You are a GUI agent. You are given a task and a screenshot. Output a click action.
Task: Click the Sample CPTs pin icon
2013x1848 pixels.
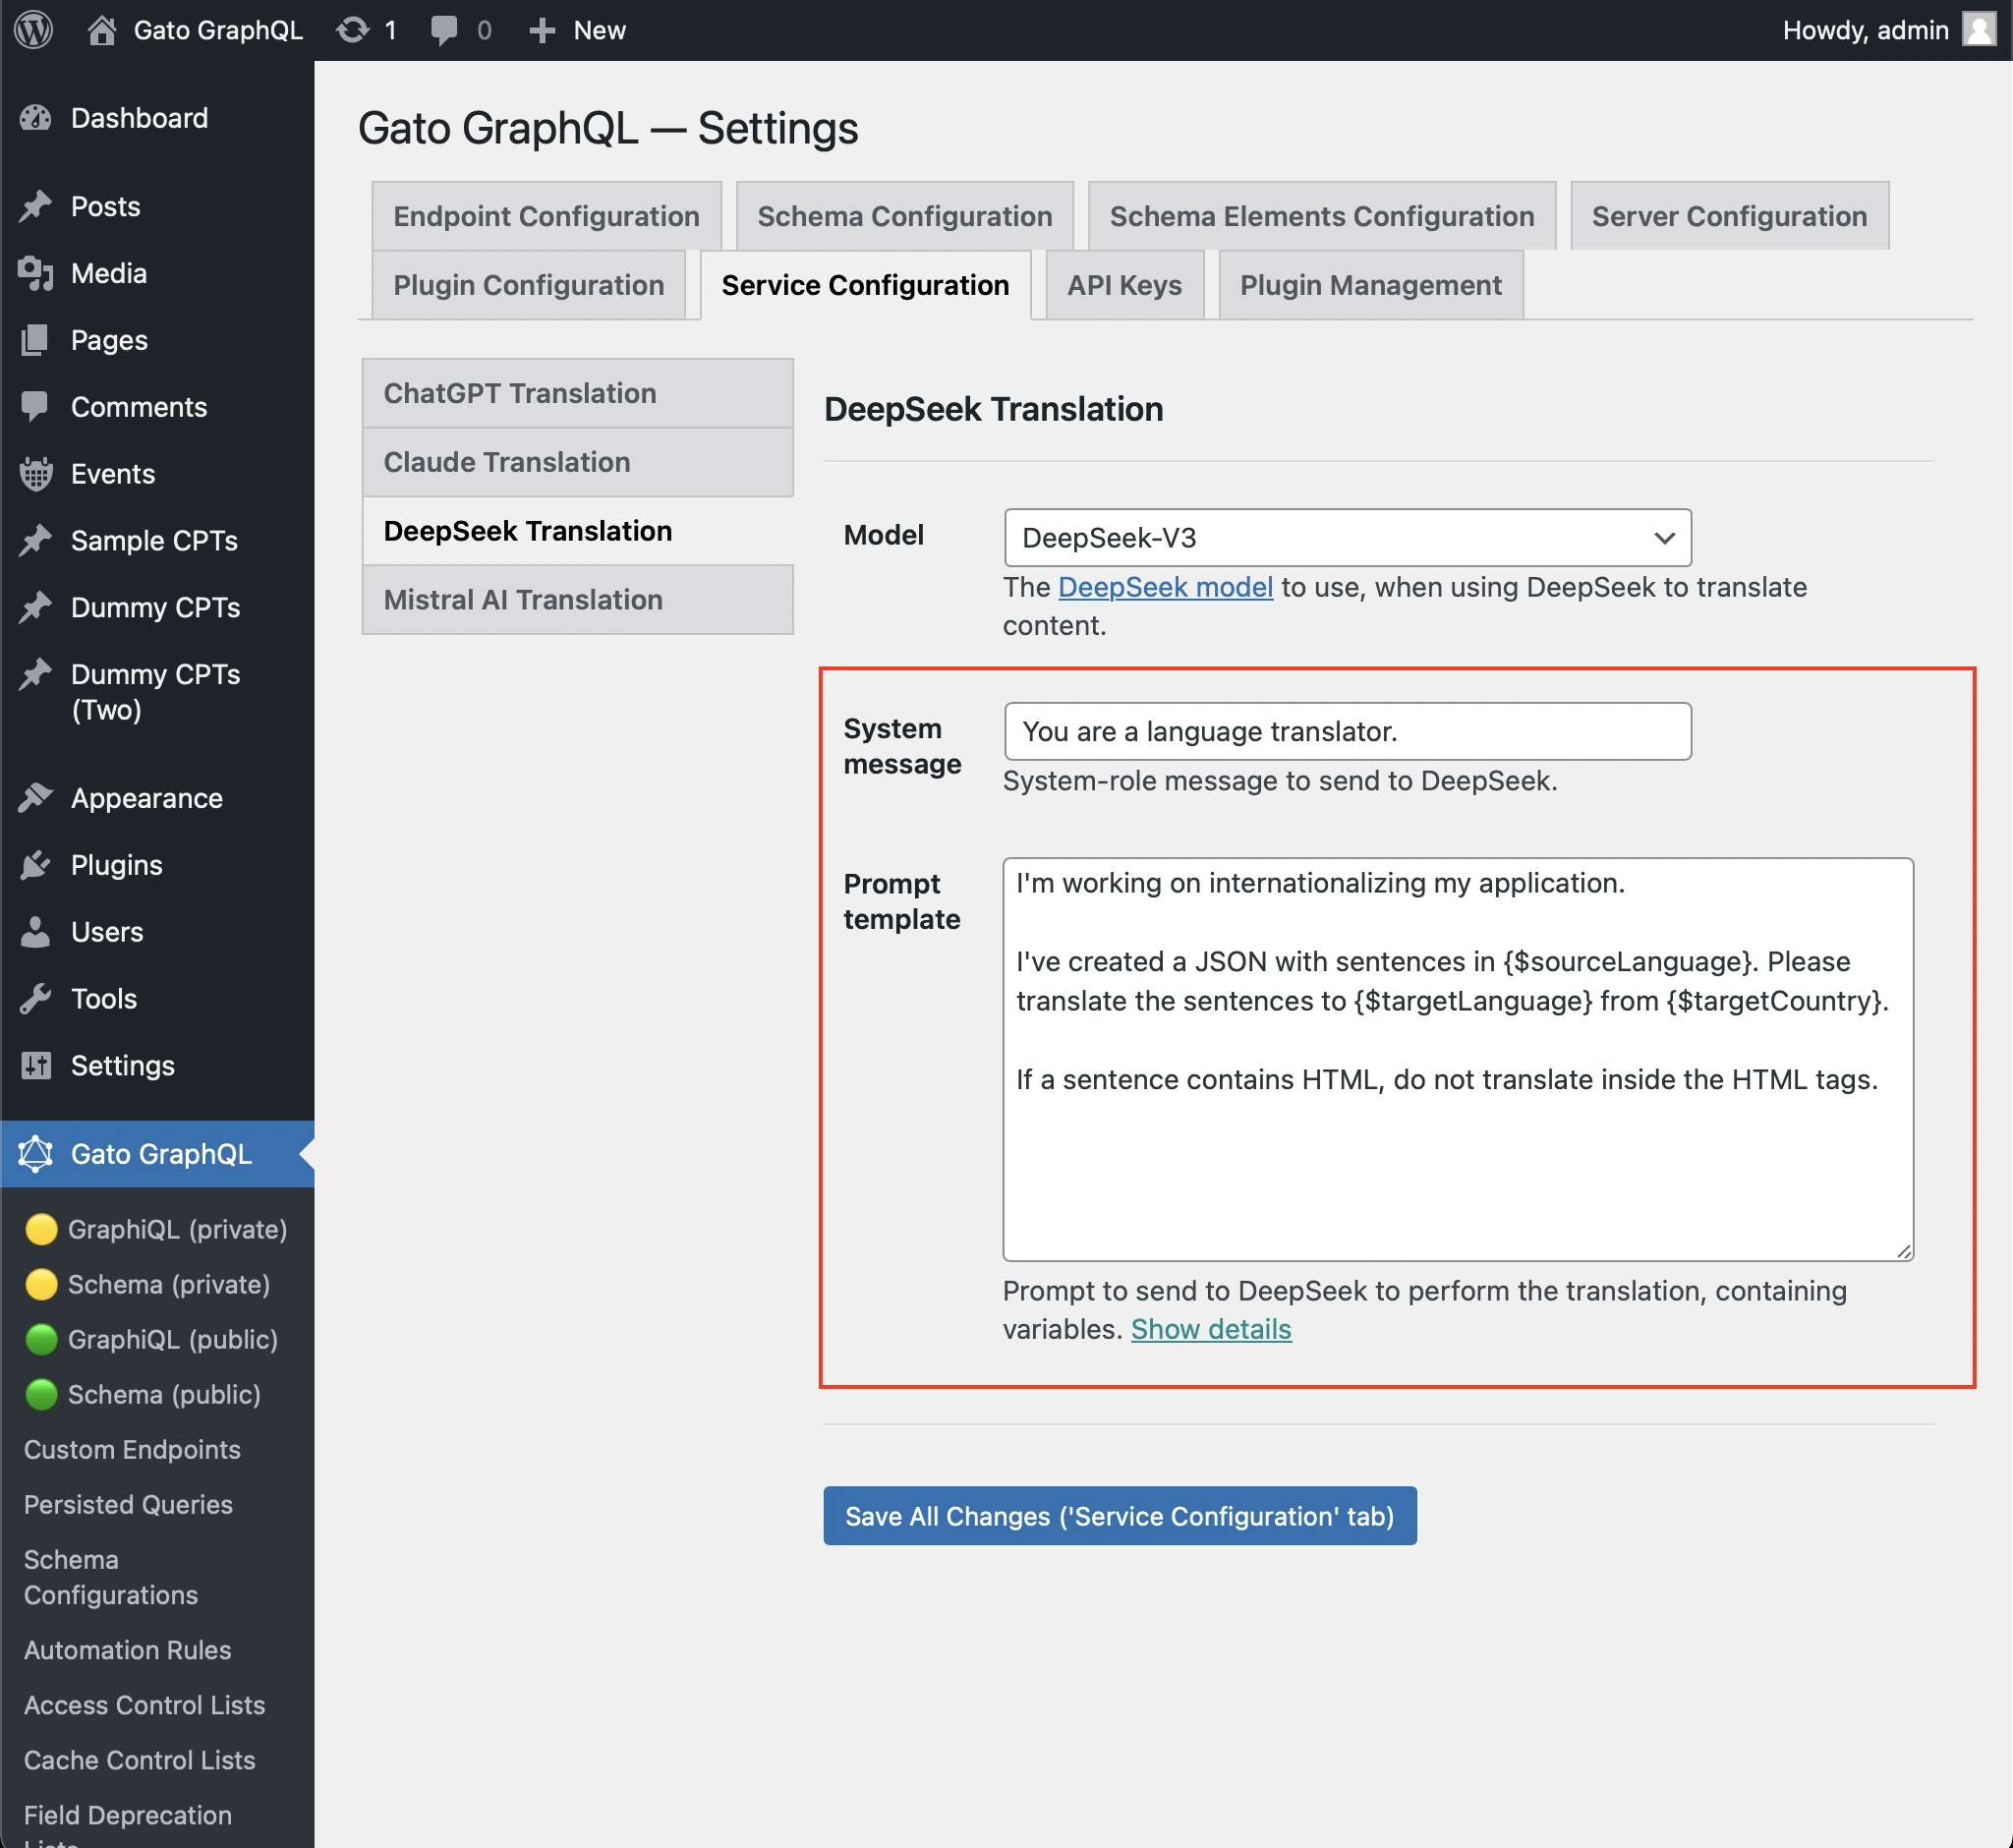pos(36,540)
